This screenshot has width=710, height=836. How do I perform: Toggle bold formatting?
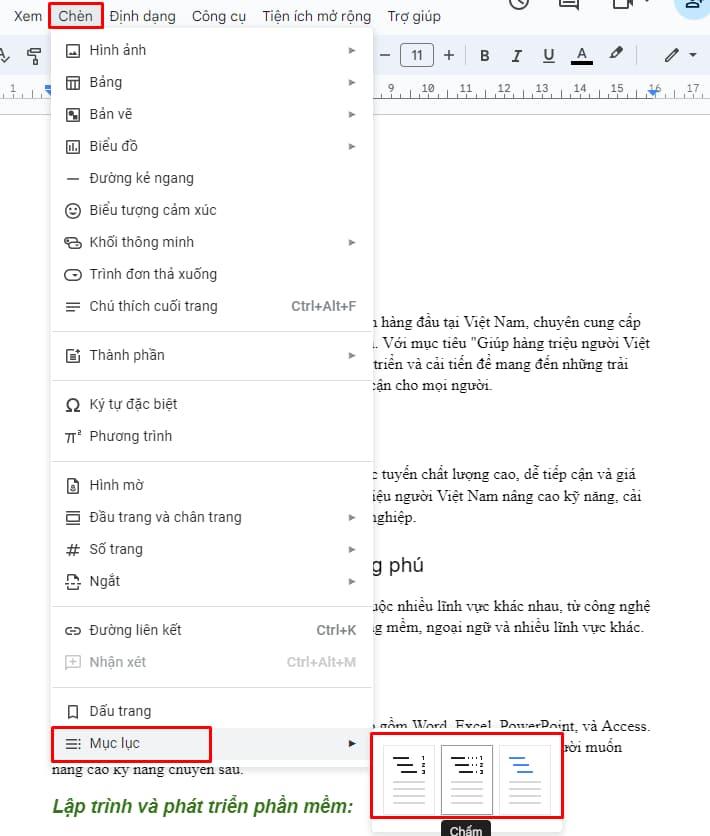coord(485,55)
